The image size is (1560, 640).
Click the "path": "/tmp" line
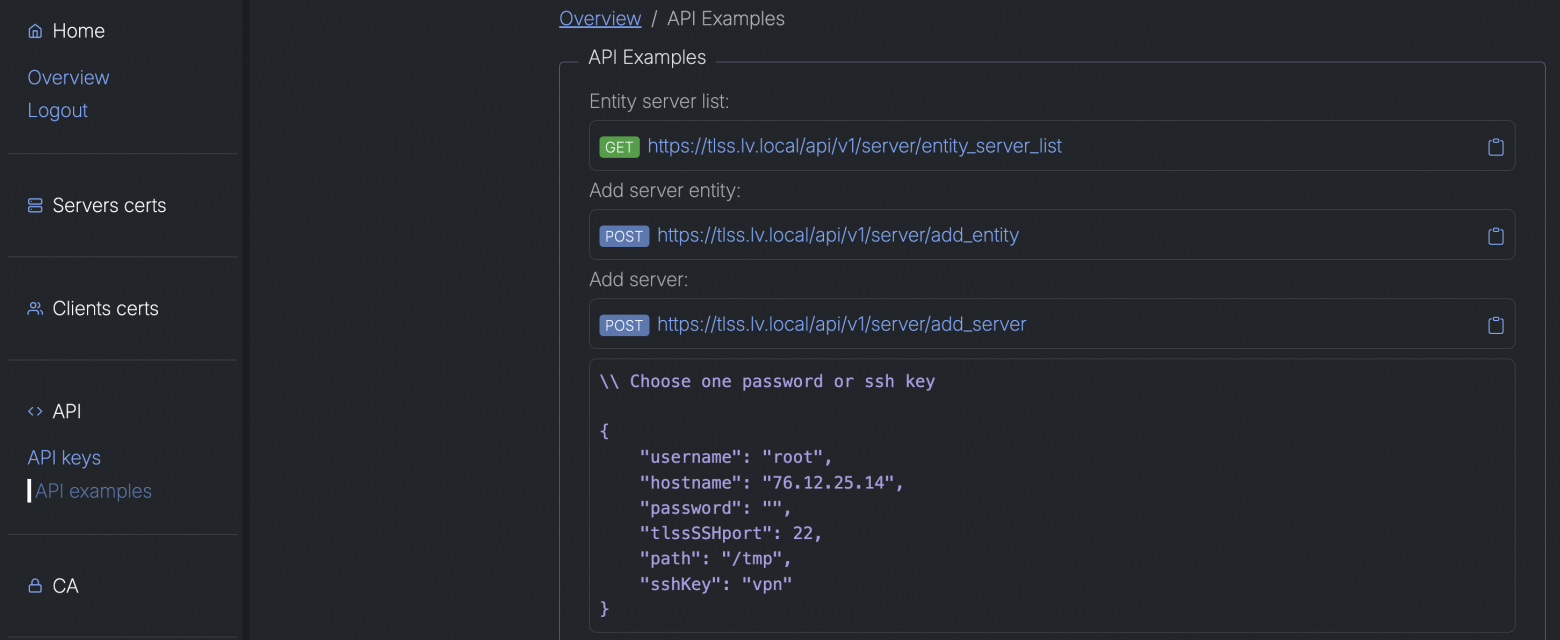tap(716, 558)
